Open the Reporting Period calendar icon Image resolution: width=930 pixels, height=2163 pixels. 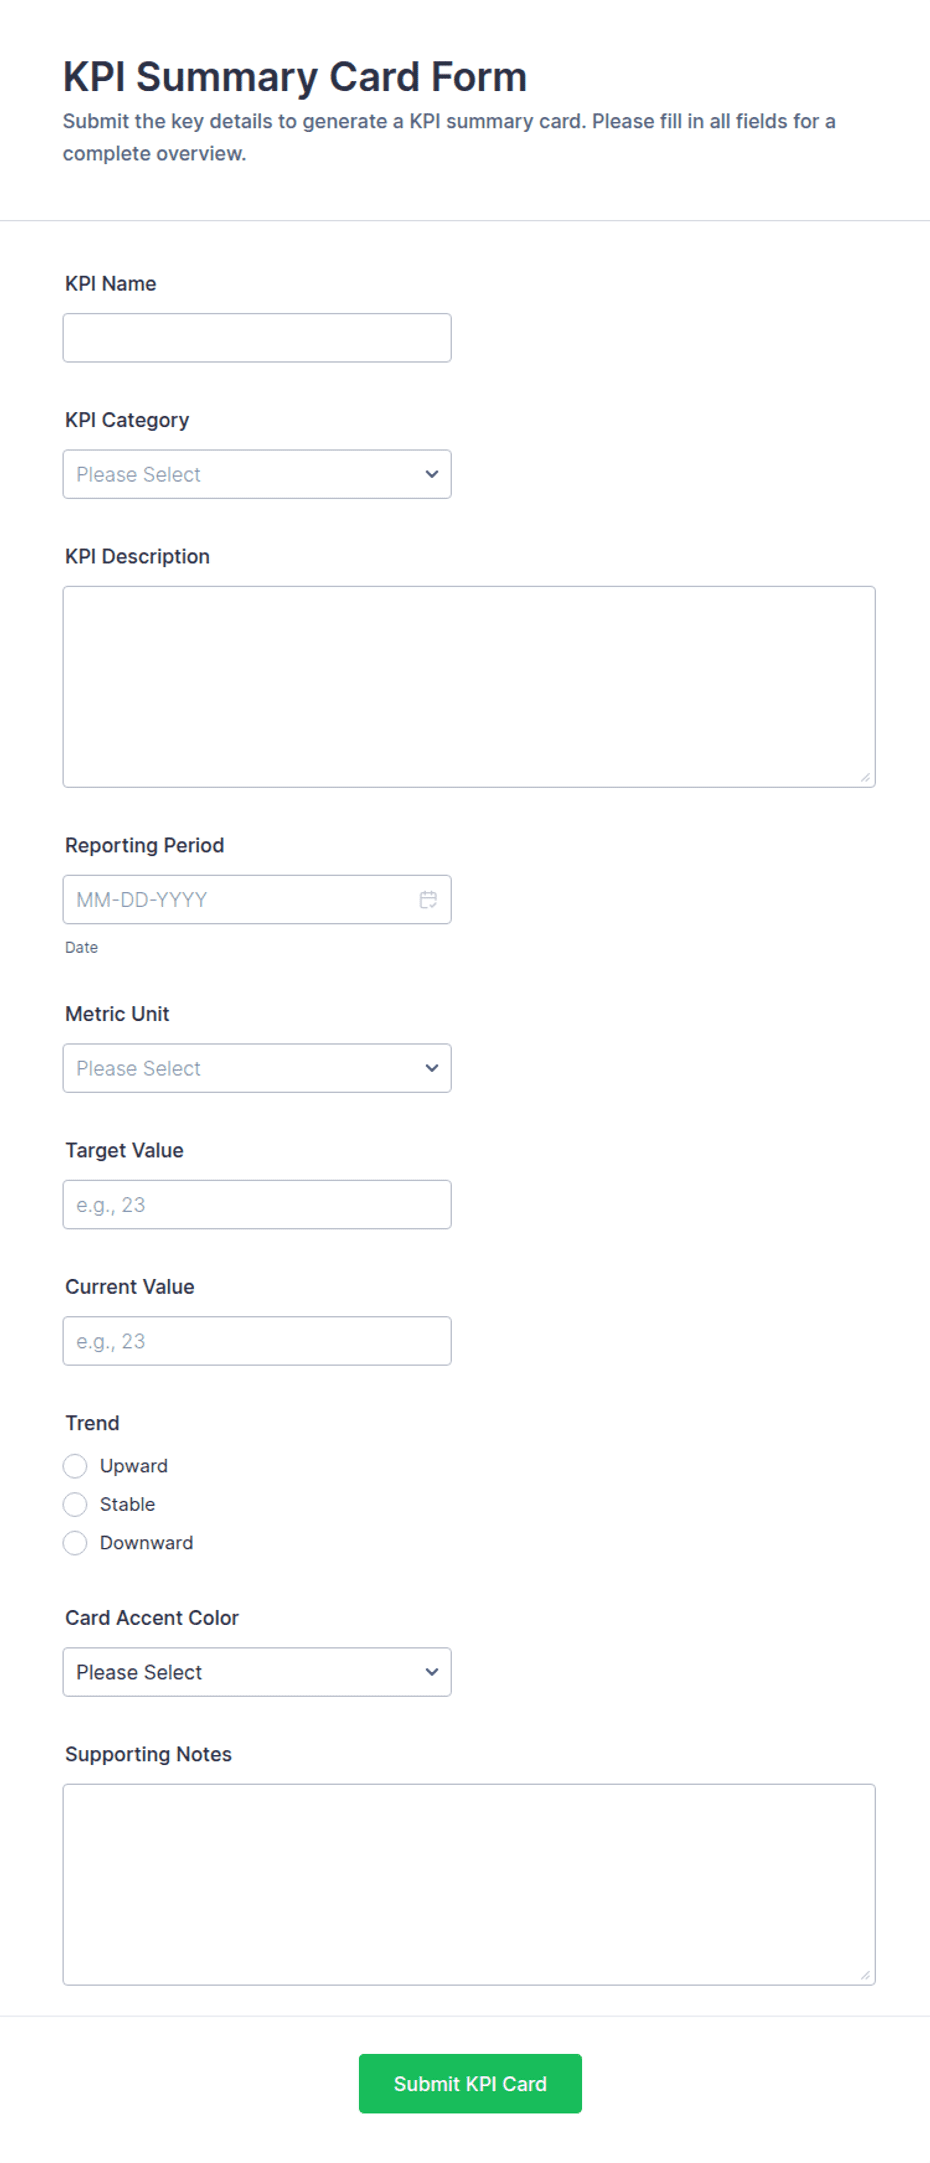pyautogui.click(x=428, y=900)
